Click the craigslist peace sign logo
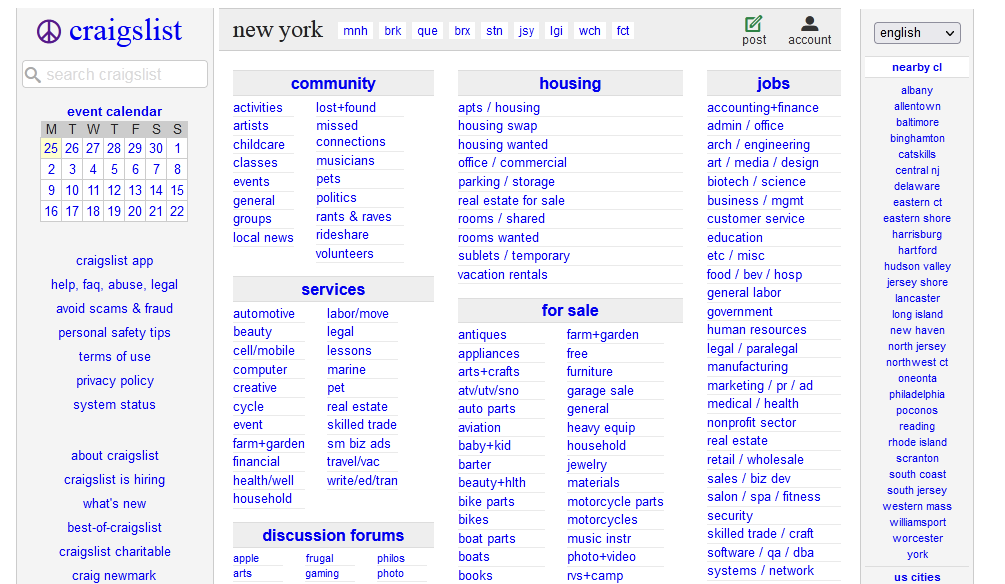The height and width of the screenshot is (584, 1005). 49,31
